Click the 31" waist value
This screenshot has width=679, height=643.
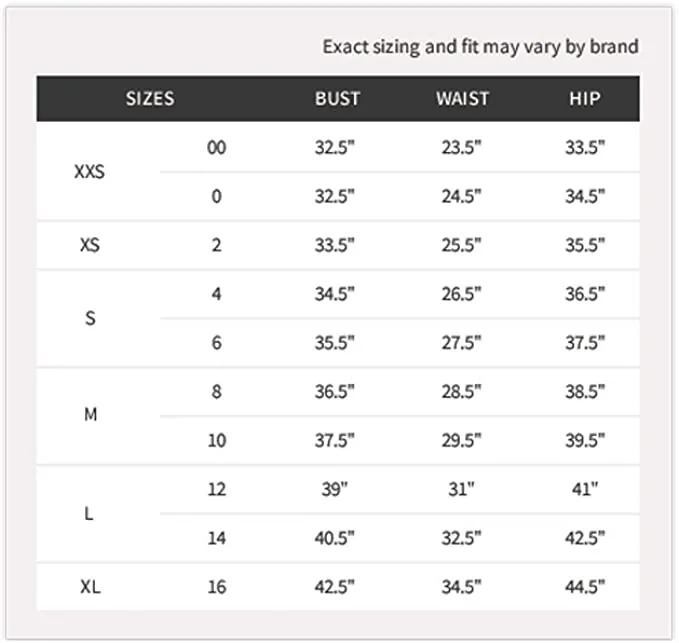click(461, 489)
